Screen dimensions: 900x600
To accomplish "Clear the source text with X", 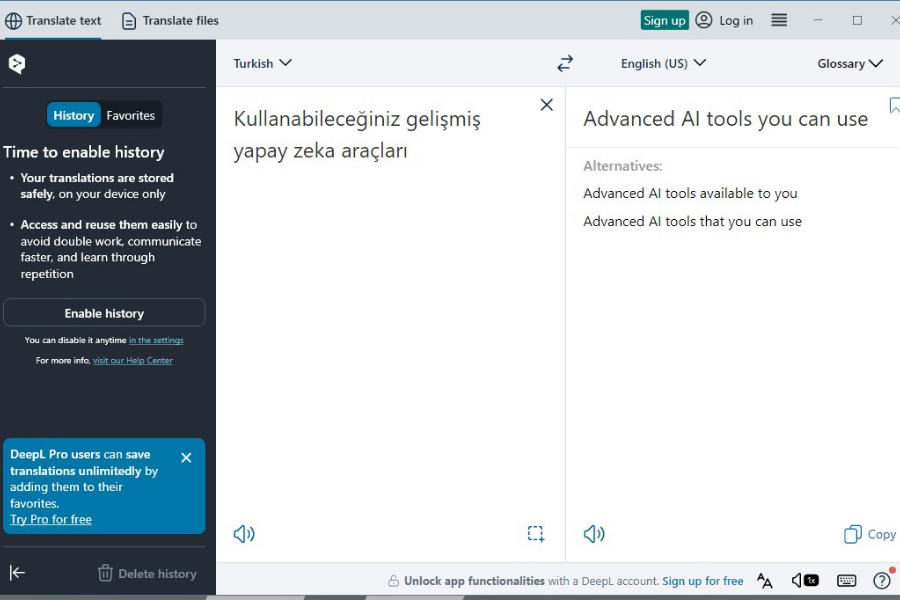I will point(546,105).
